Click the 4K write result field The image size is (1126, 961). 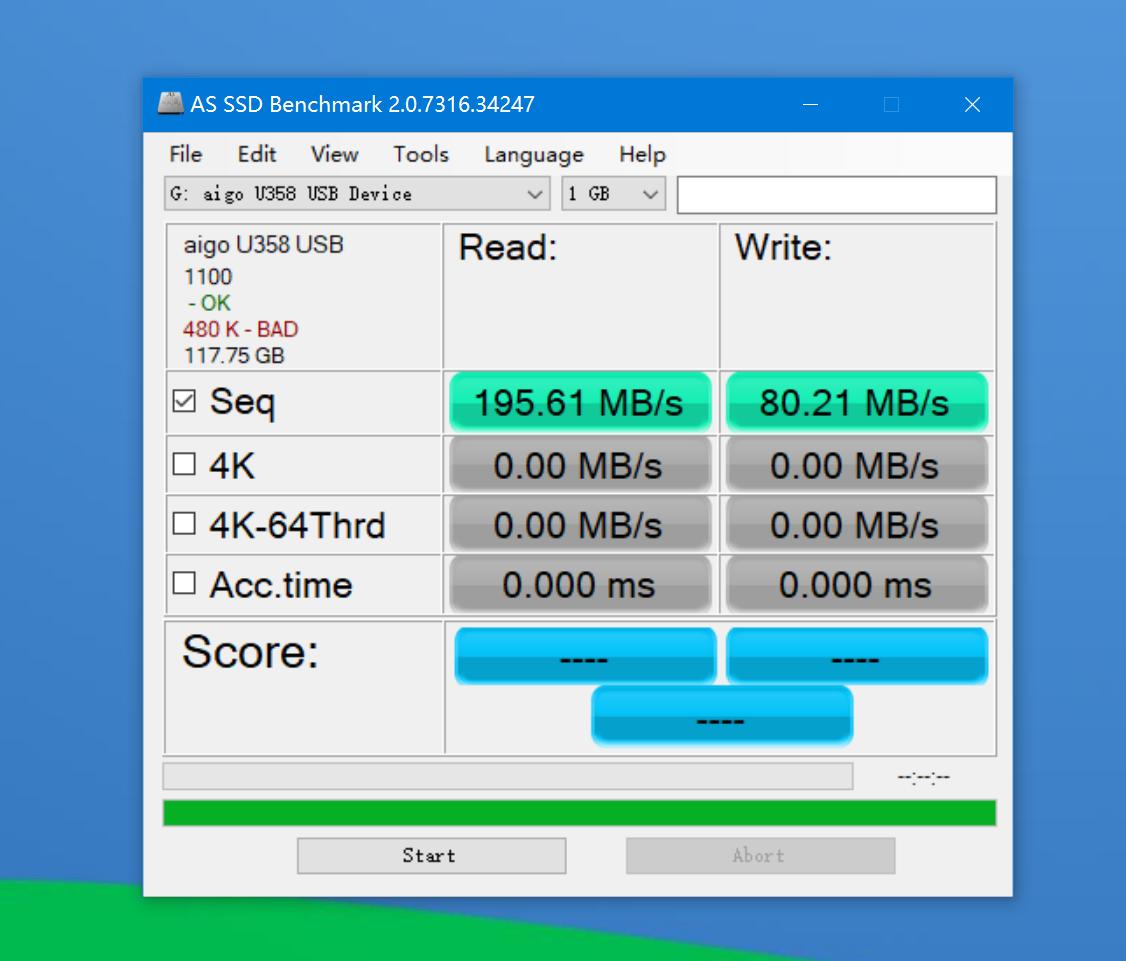(x=857, y=465)
